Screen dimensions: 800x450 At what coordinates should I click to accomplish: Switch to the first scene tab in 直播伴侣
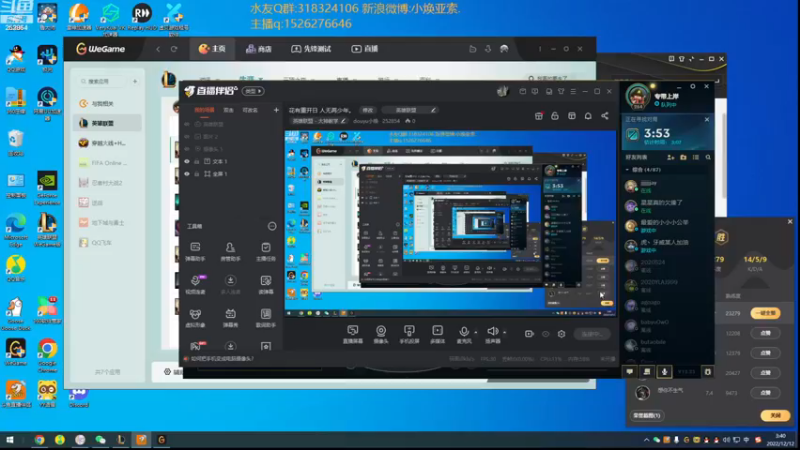point(204,110)
